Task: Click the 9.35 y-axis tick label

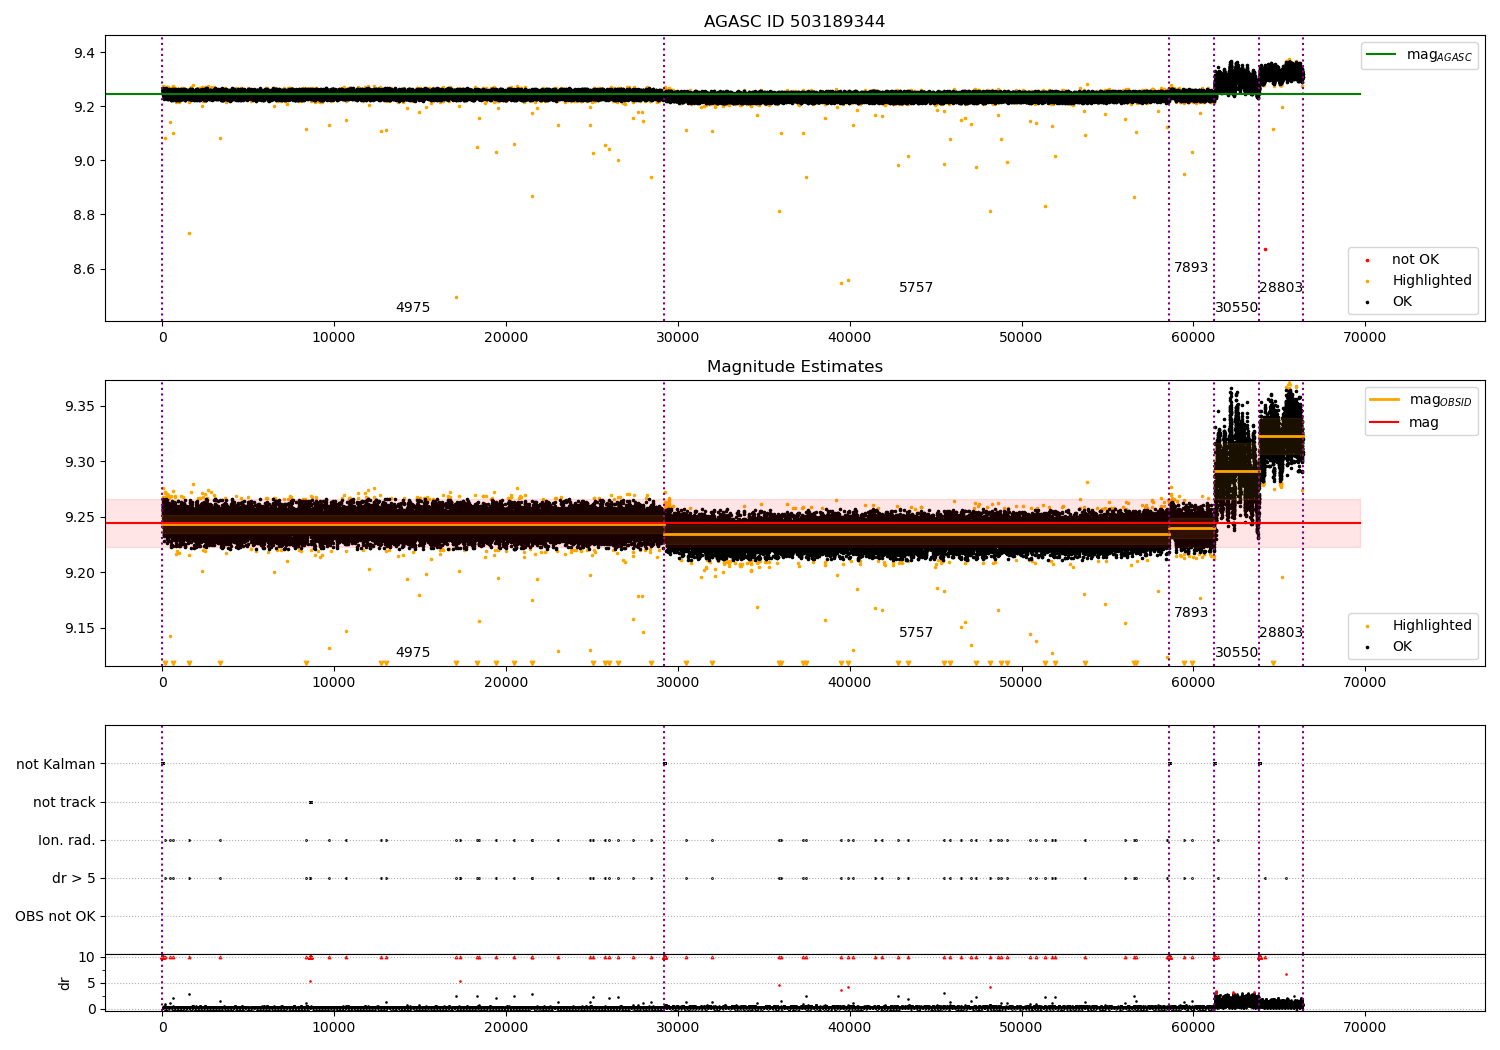Action: coord(80,407)
